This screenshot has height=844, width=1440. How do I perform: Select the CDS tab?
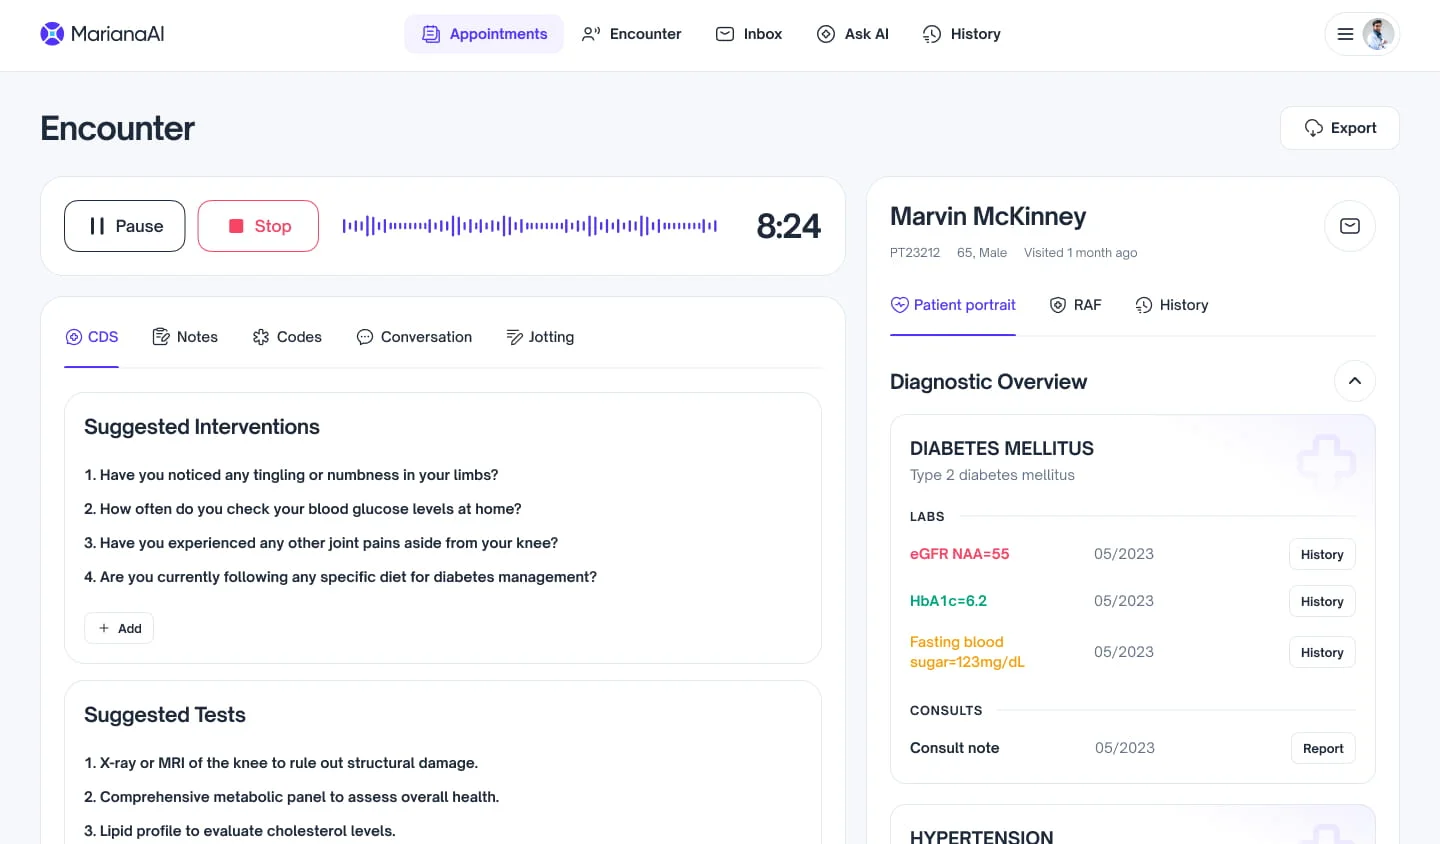[x=92, y=337]
